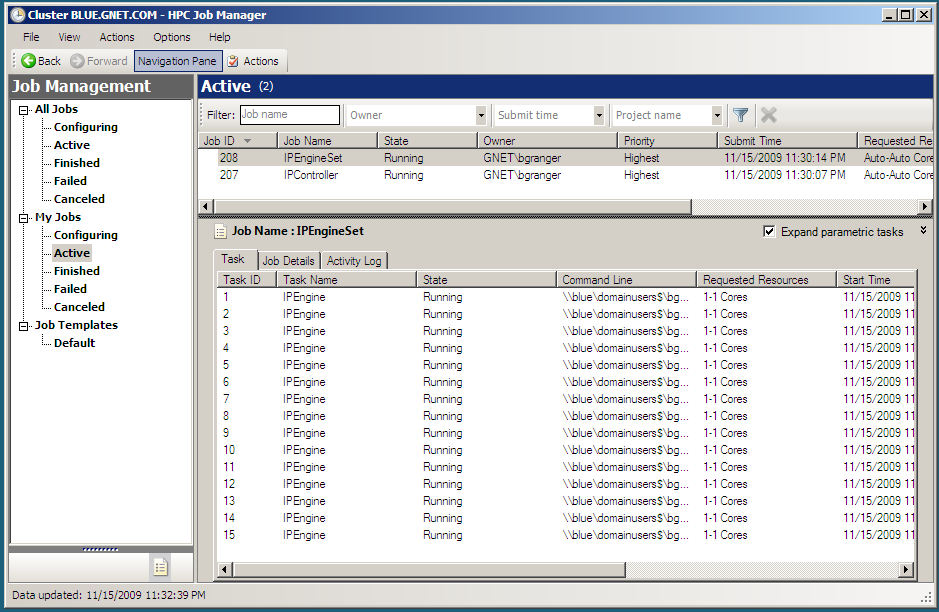Click the Back arrow icon
939x612 pixels.
[x=29, y=61]
